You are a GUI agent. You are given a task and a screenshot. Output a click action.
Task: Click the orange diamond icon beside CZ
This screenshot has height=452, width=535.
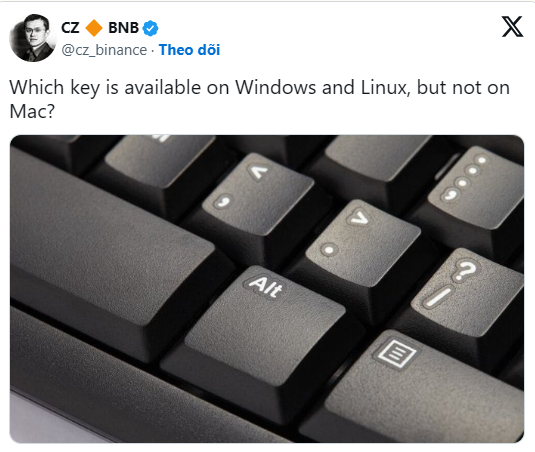pyautogui.click(x=94, y=28)
